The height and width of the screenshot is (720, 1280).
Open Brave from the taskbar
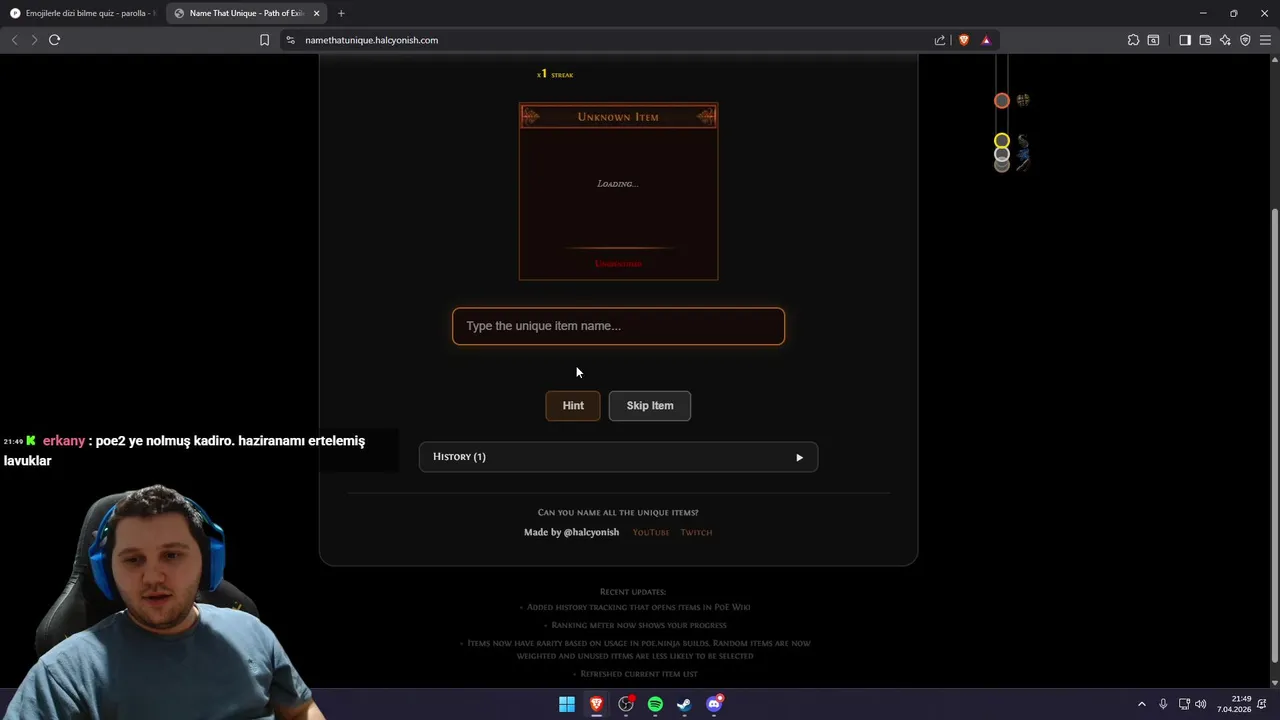tap(596, 704)
